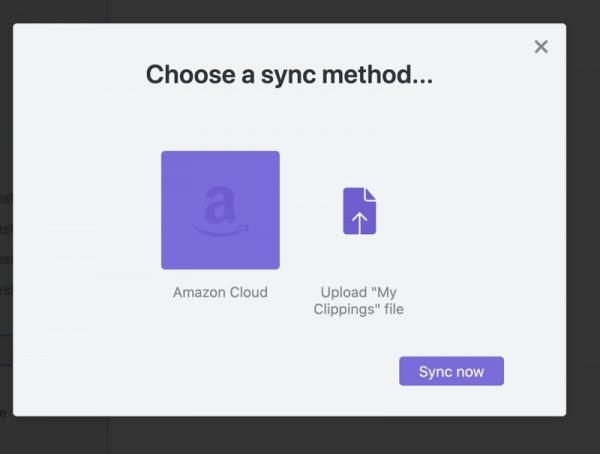The width and height of the screenshot is (600, 454).
Task: Choose the upload file document icon
Action: pos(359,211)
